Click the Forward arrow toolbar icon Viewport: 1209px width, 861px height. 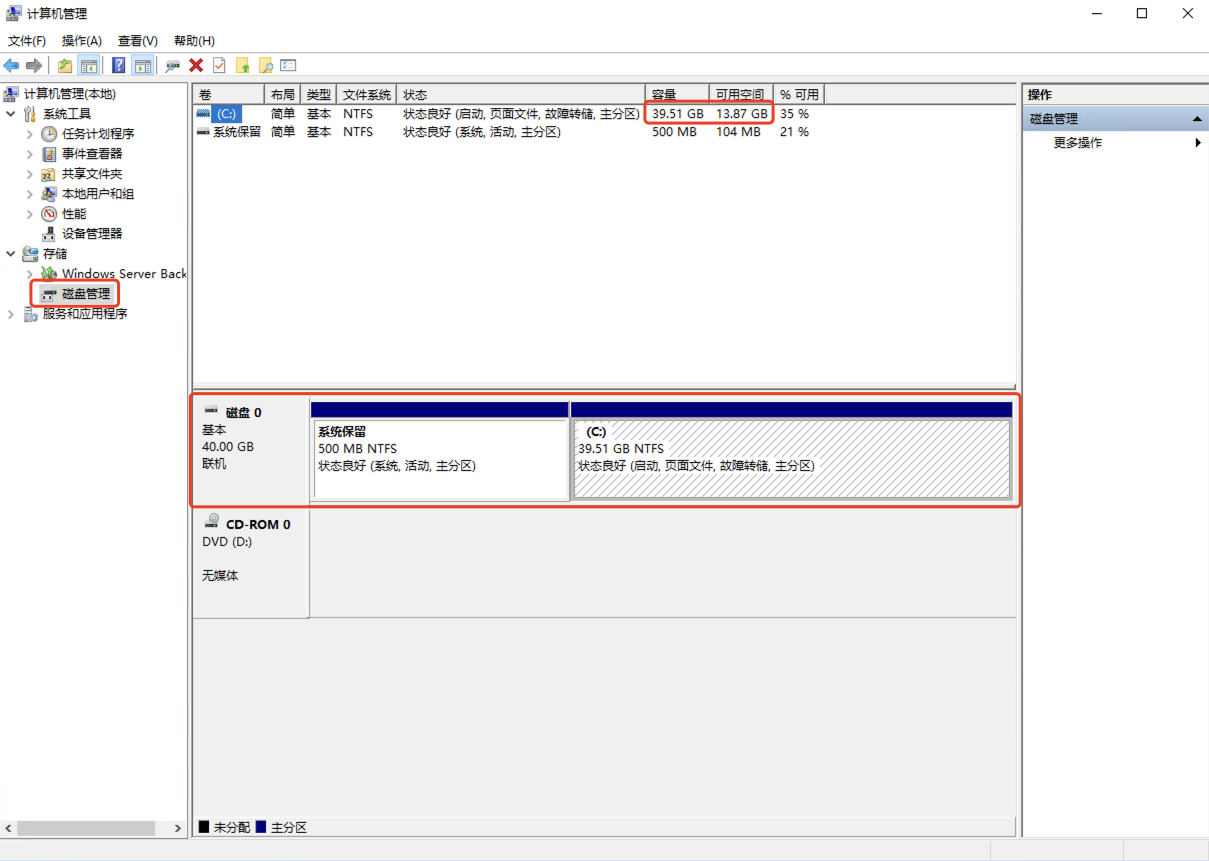(34, 65)
